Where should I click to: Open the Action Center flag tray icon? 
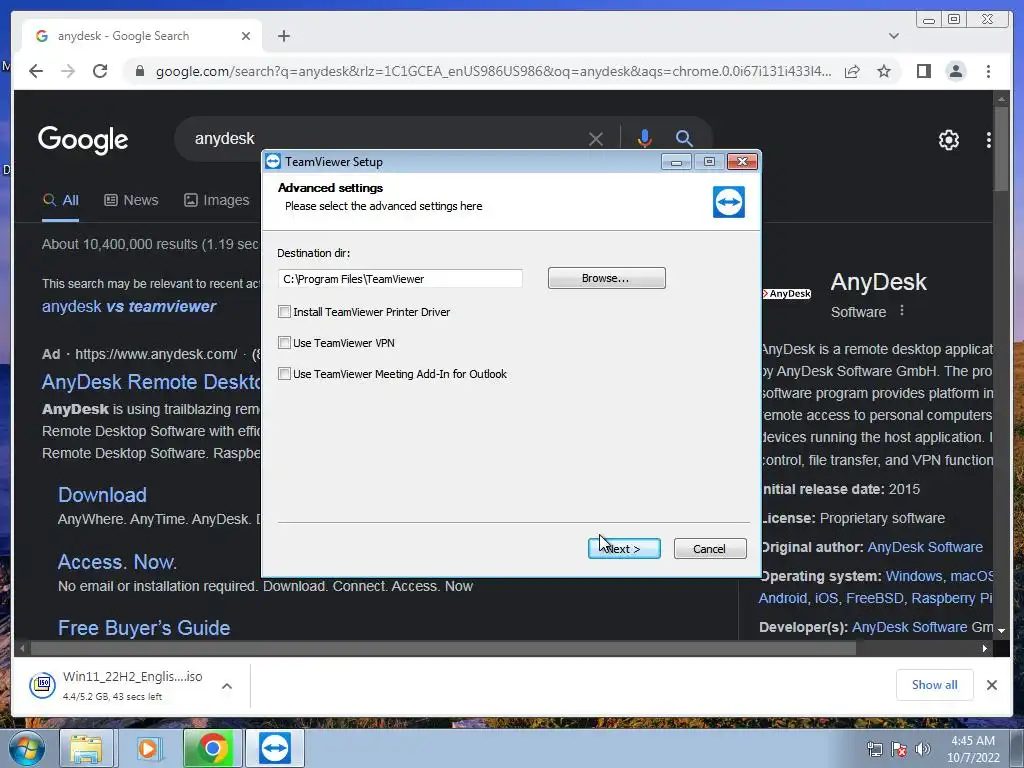pos(899,749)
